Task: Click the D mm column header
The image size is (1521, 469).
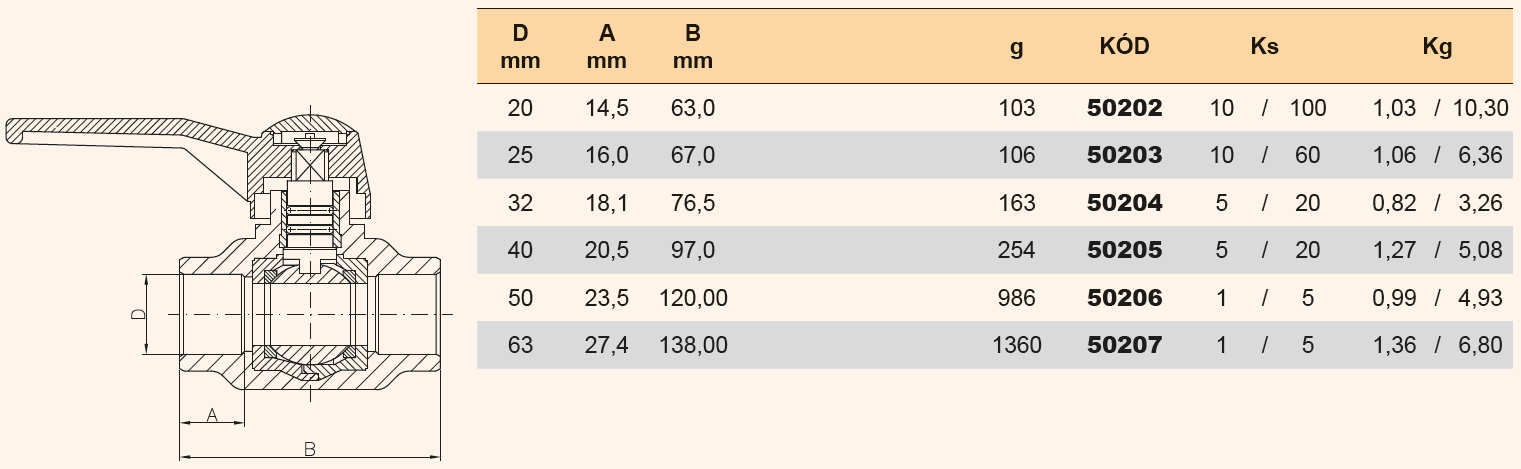Action: coord(520,46)
